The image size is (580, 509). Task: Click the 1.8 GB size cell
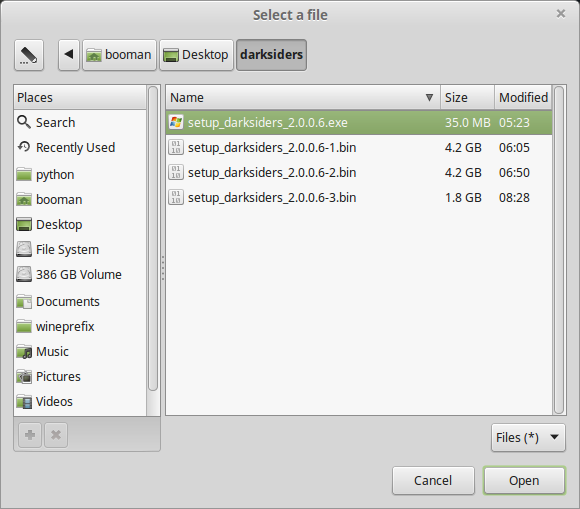click(463, 198)
